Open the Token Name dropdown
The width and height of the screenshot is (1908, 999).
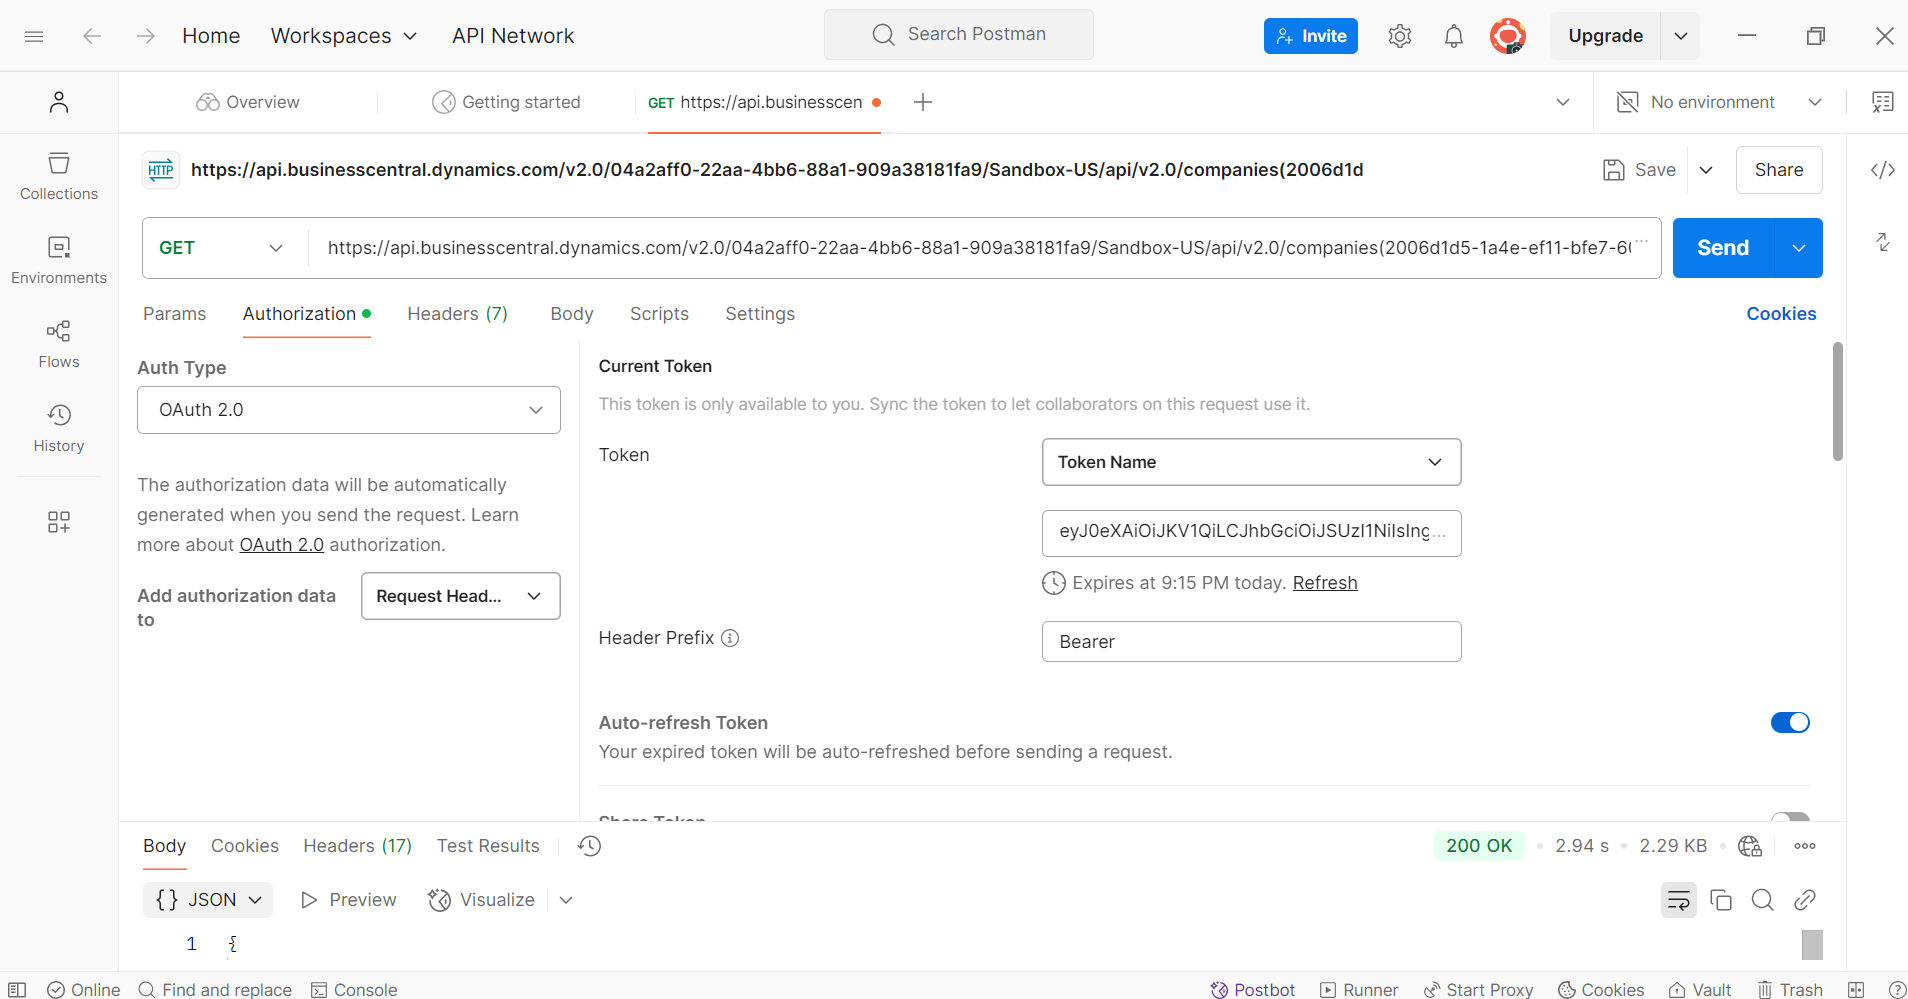pyautogui.click(x=1251, y=462)
